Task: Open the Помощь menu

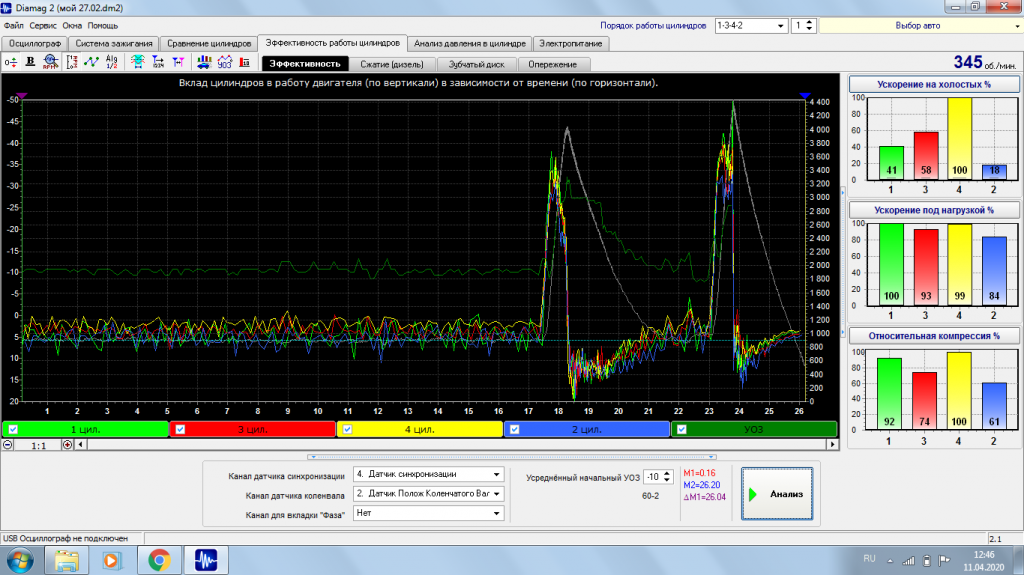Action: 103,25
